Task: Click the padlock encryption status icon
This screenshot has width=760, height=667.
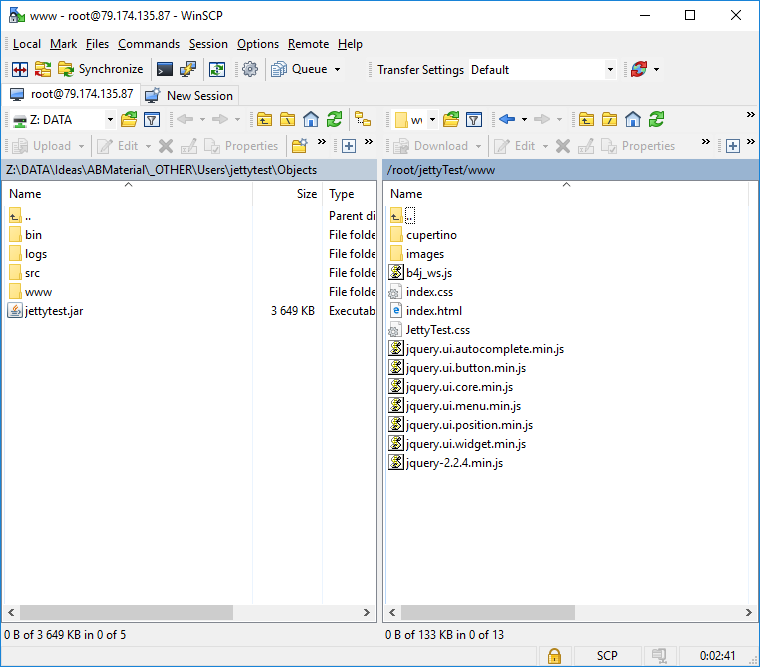Action: point(554,656)
